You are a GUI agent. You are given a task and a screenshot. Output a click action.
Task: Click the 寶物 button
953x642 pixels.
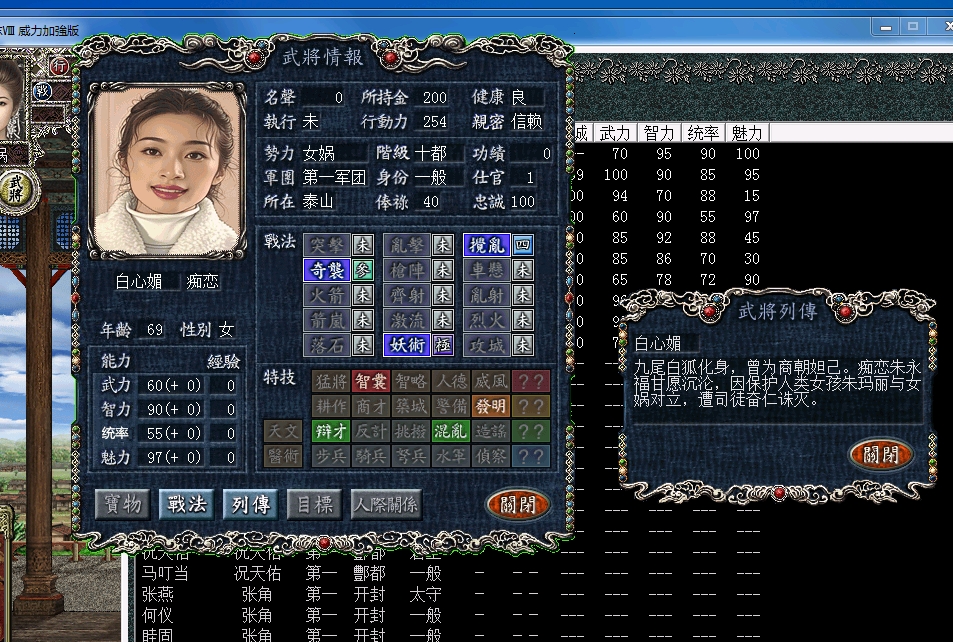coord(123,504)
